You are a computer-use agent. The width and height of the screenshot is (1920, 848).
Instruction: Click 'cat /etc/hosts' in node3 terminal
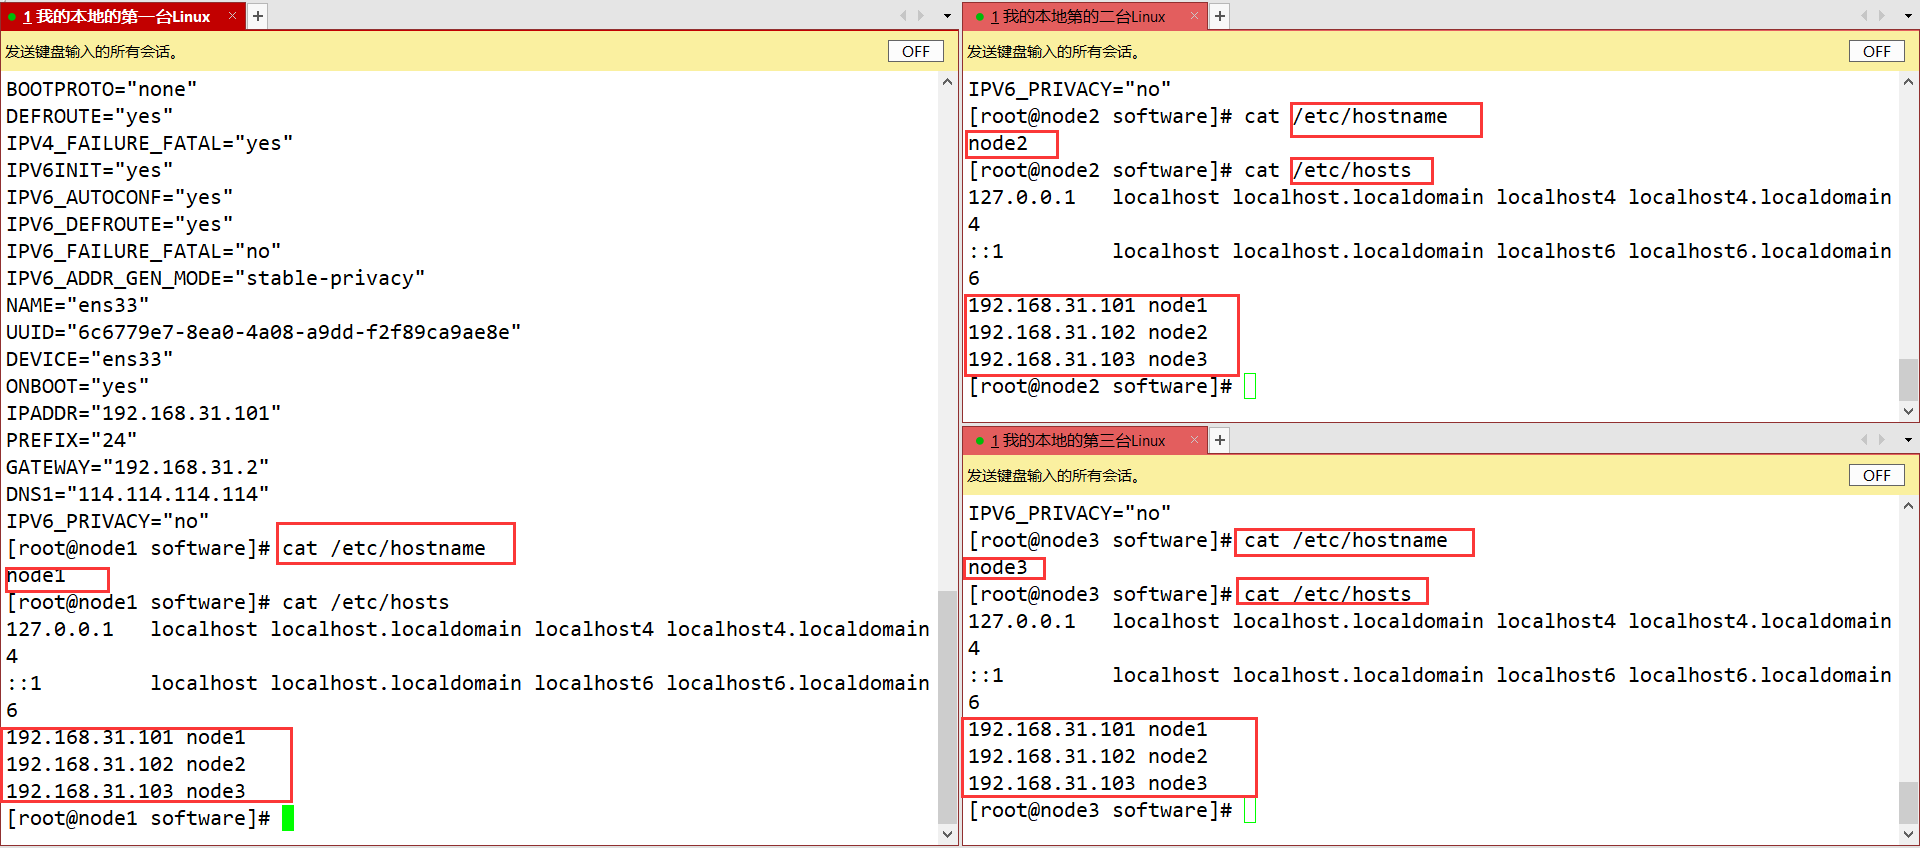(x=1328, y=594)
